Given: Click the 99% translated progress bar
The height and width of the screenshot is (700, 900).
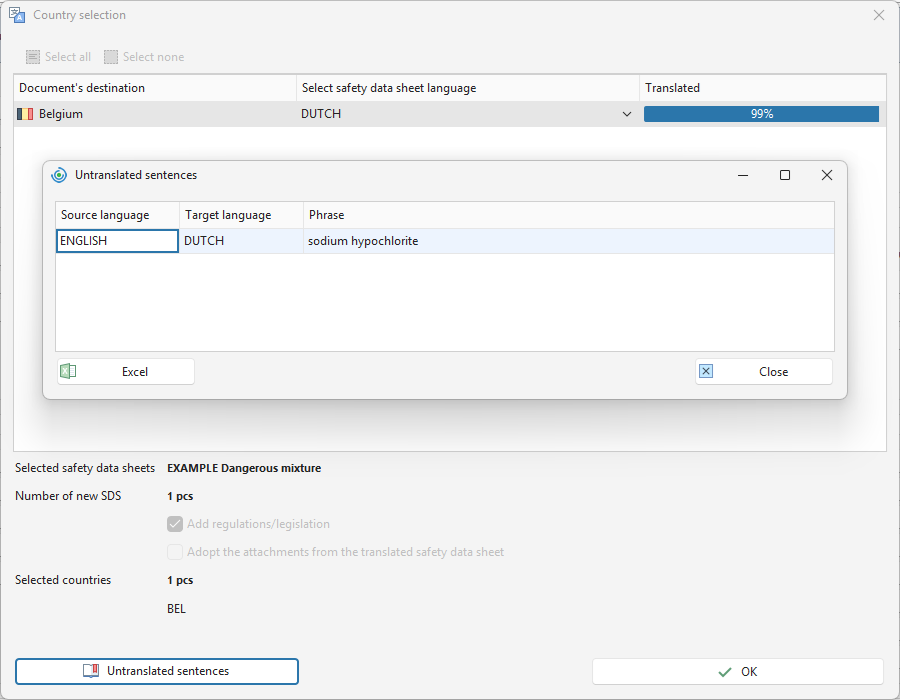Looking at the screenshot, I should [761, 114].
